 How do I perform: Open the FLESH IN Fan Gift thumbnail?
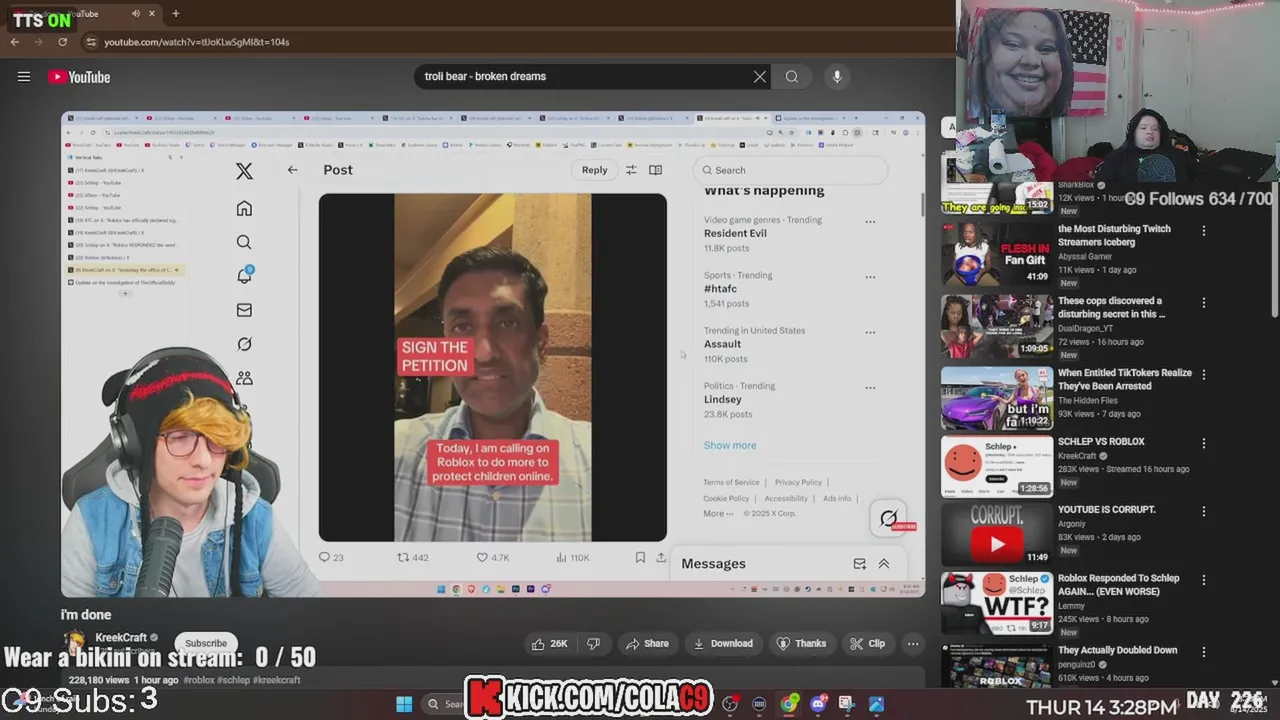point(997,253)
